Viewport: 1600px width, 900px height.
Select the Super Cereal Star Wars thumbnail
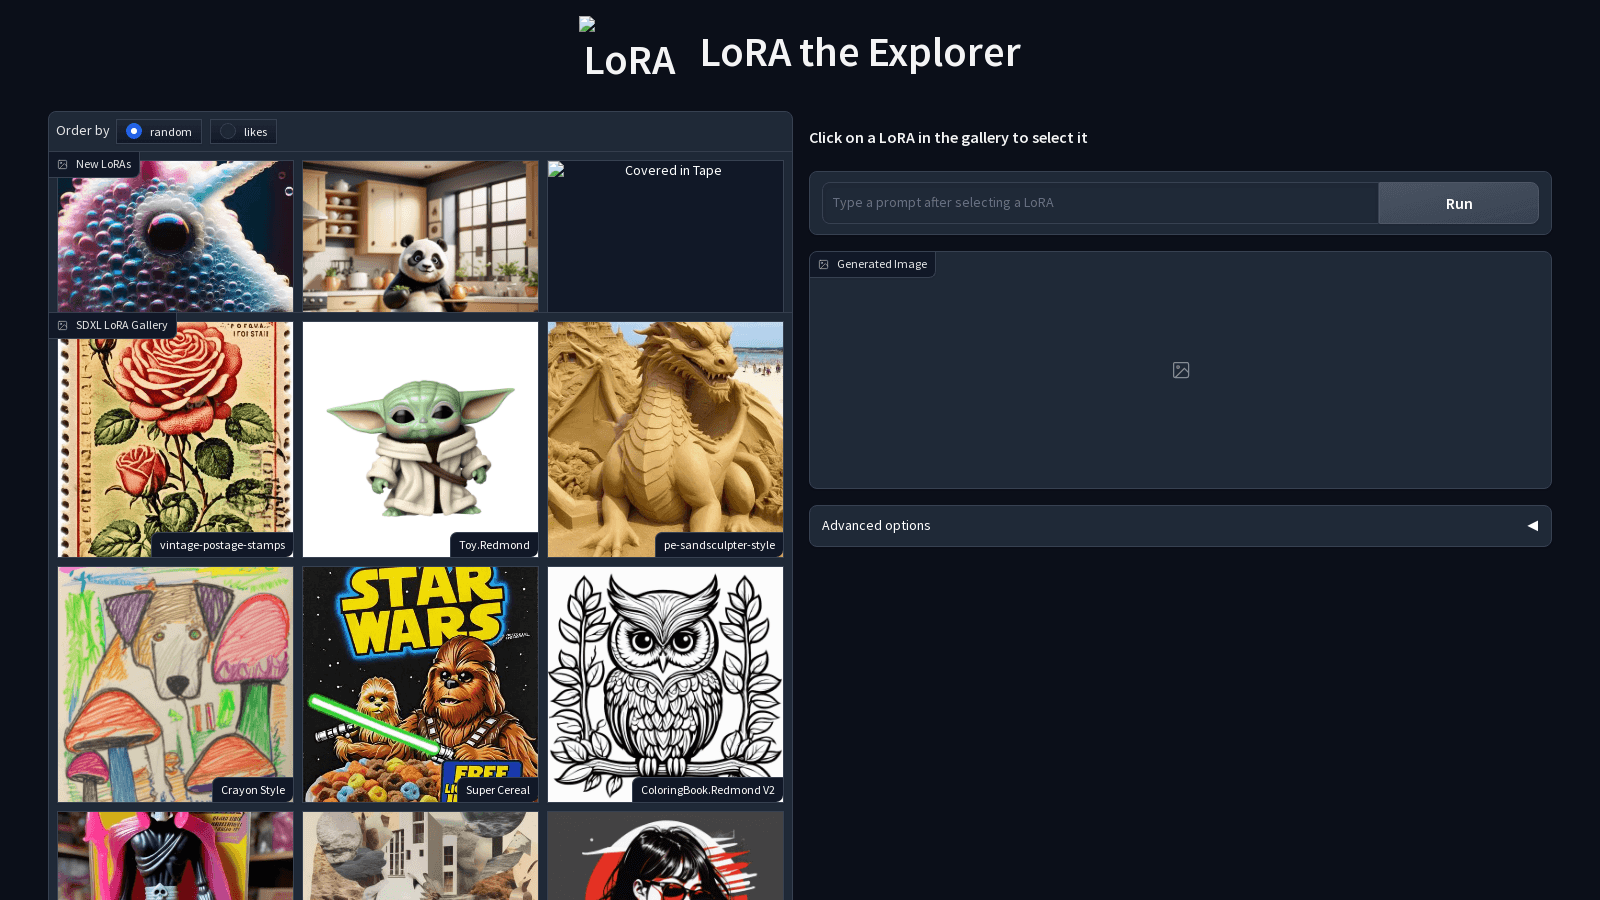tap(420, 684)
